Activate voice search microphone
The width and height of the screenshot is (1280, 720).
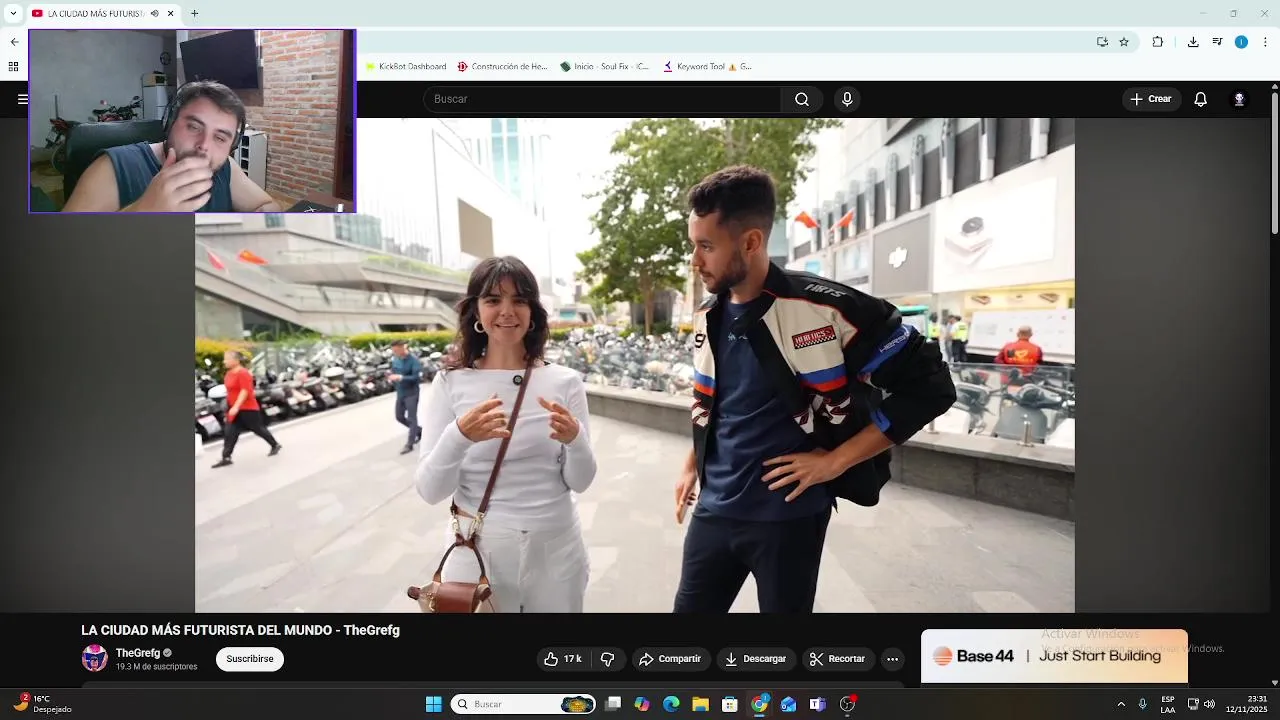pos(847,99)
